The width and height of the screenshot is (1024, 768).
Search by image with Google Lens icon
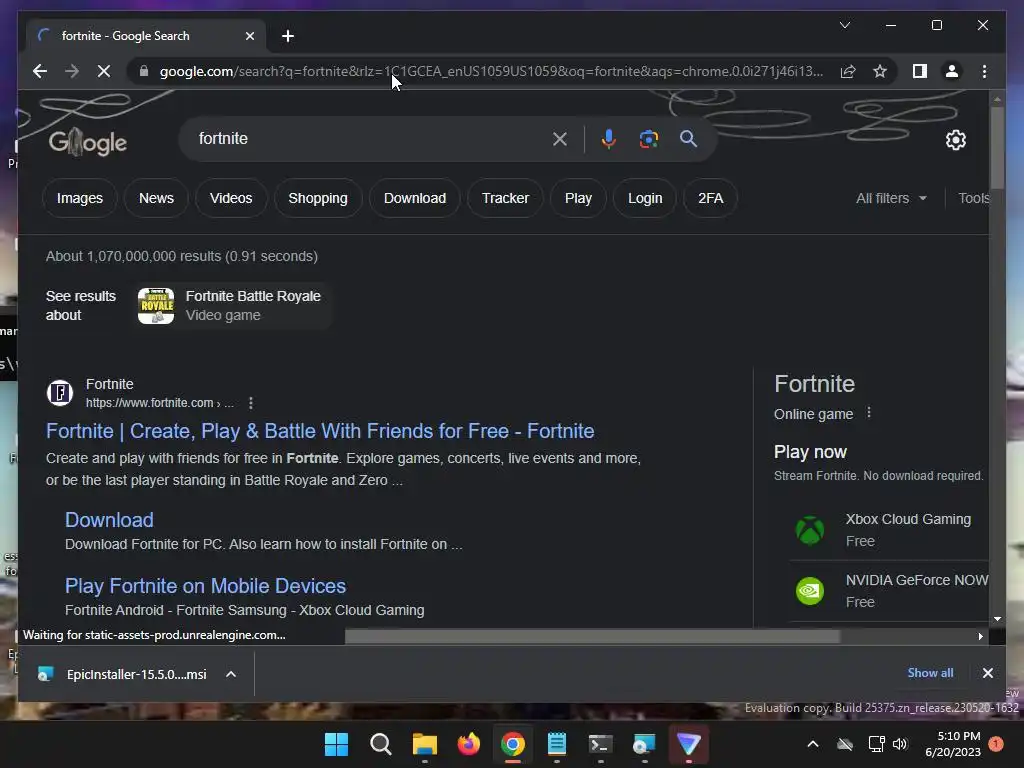(648, 138)
